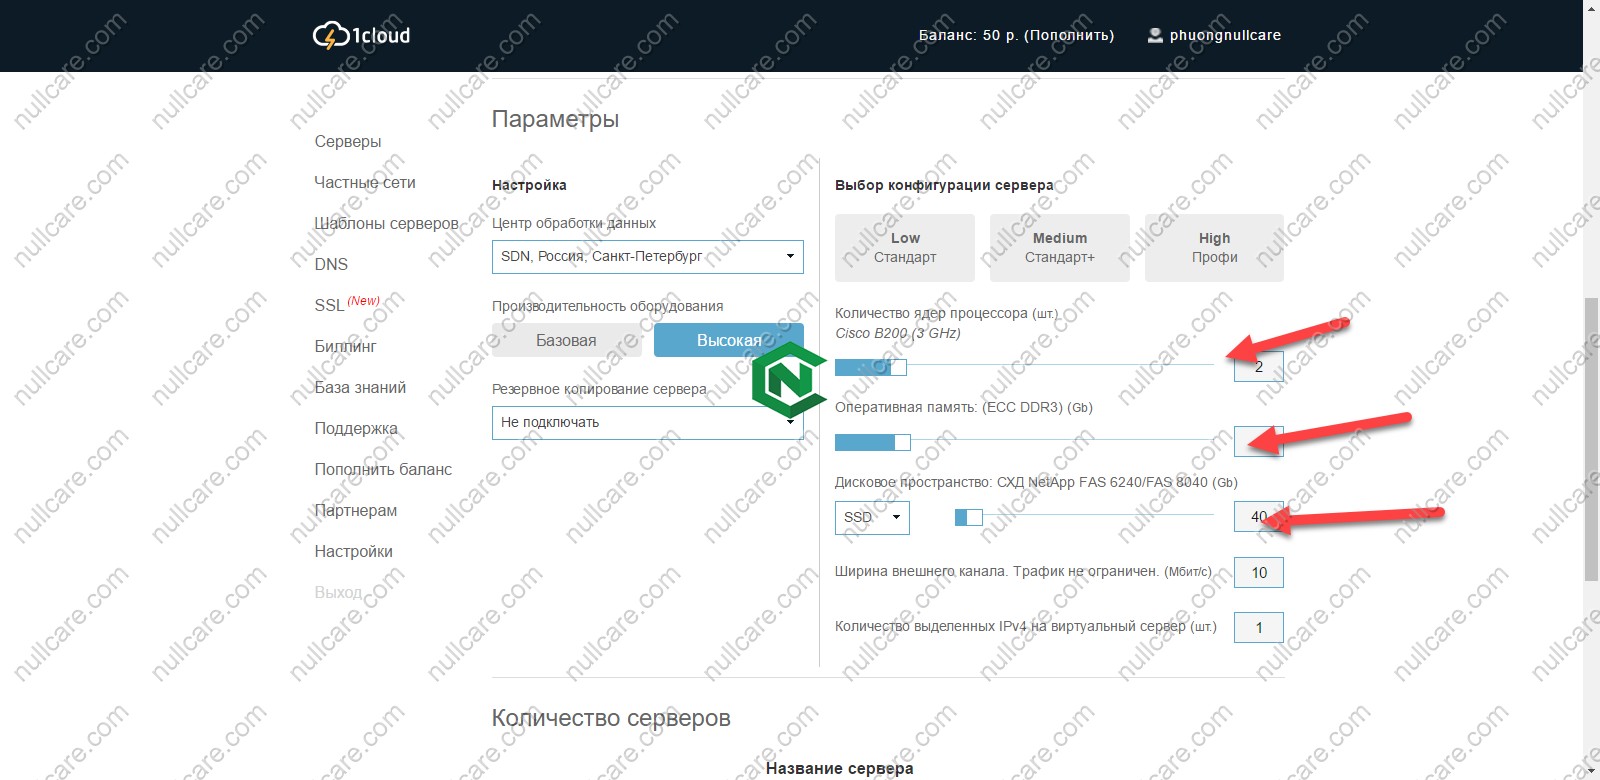Expand the server backup dropdown
The height and width of the screenshot is (780, 1600).
pyautogui.click(x=647, y=423)
